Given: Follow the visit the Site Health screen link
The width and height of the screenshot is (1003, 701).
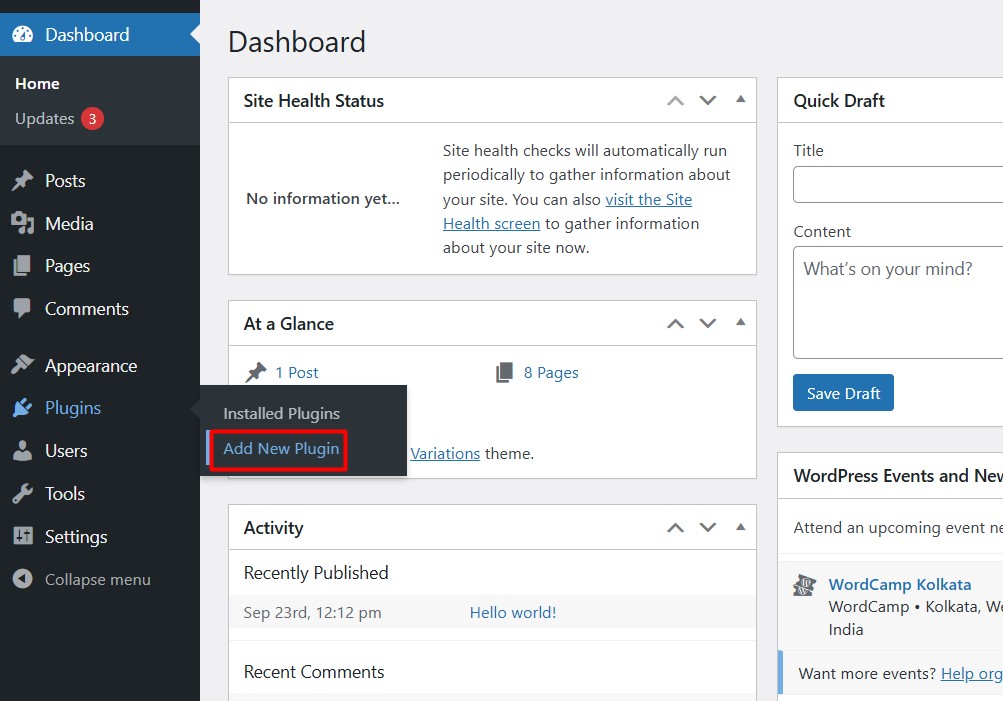Looking at the screenshot, I should [x=567, y=212].
